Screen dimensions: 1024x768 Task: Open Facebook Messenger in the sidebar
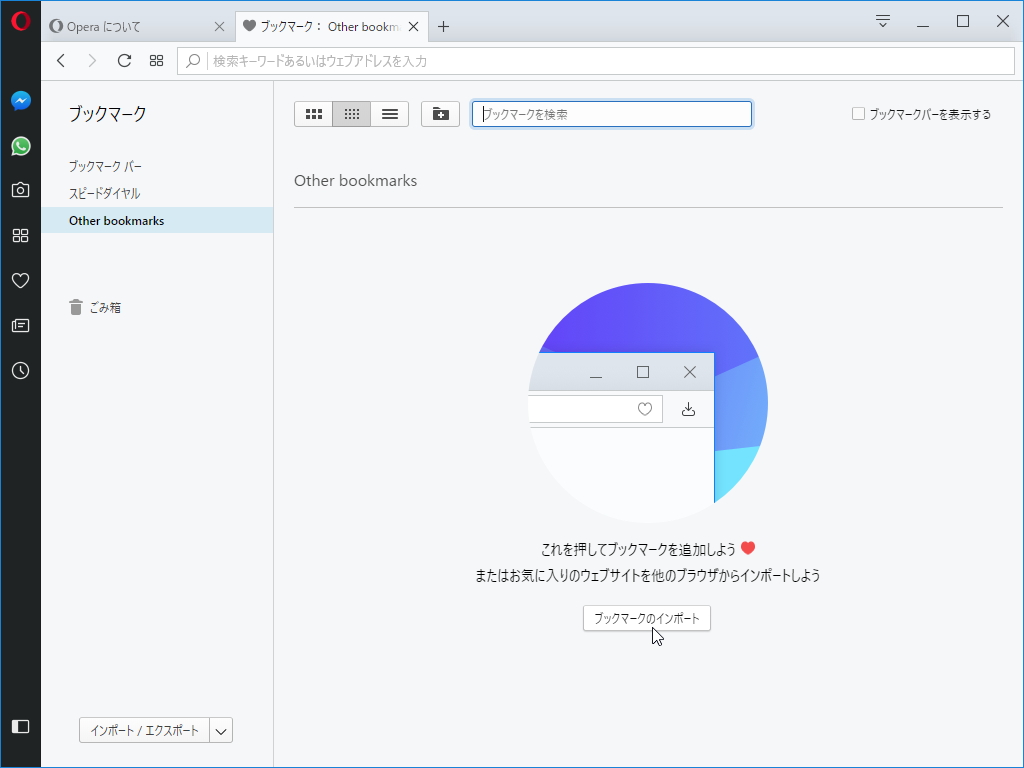[20, 100]
